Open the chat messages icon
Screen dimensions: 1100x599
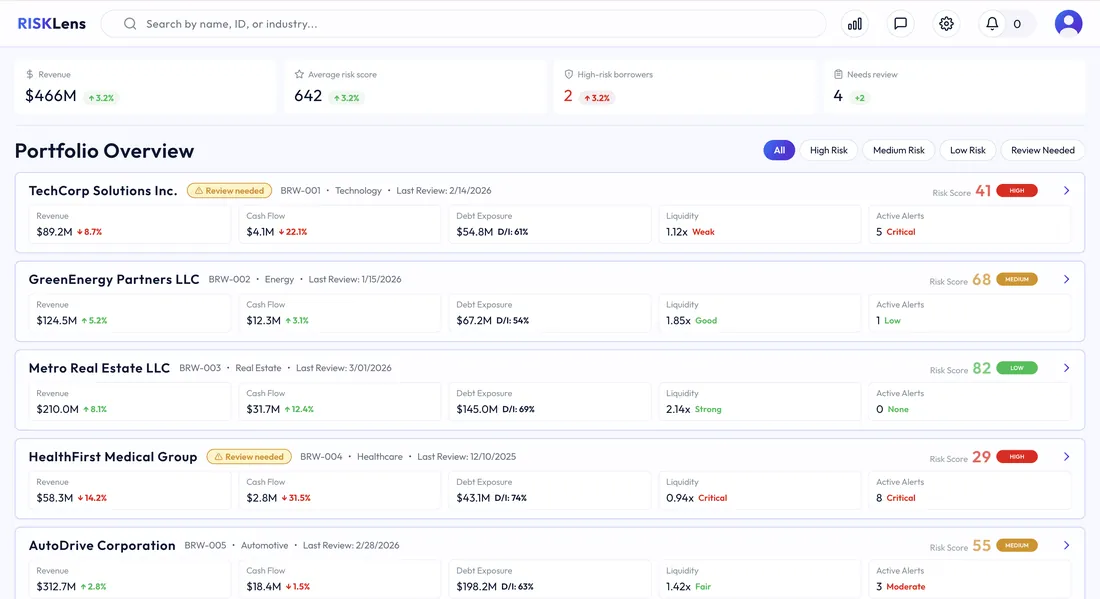(900, 24)
